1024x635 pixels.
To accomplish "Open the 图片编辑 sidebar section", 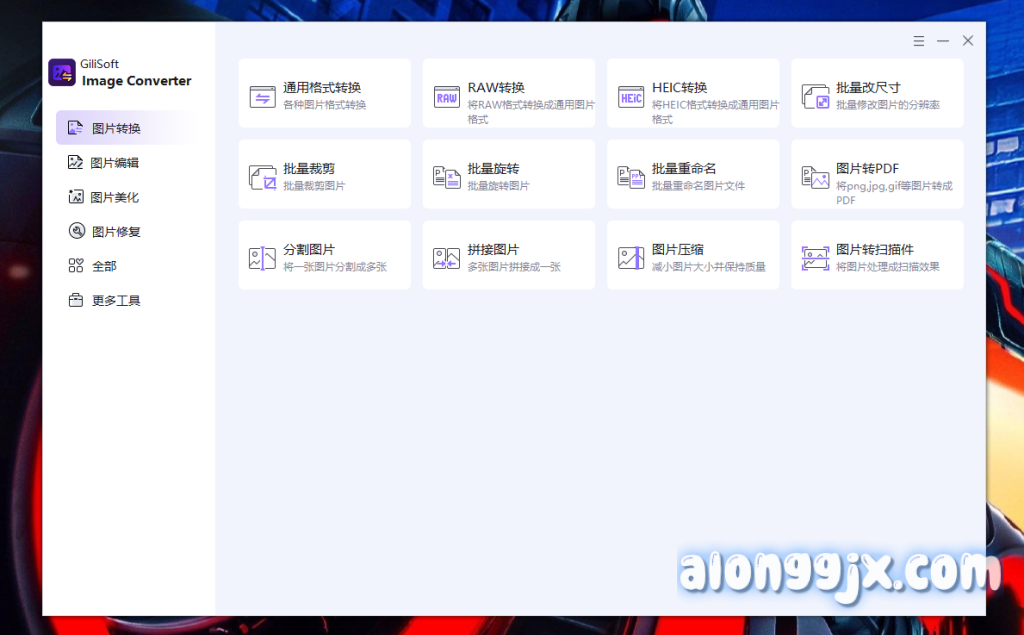I will 114,163.
